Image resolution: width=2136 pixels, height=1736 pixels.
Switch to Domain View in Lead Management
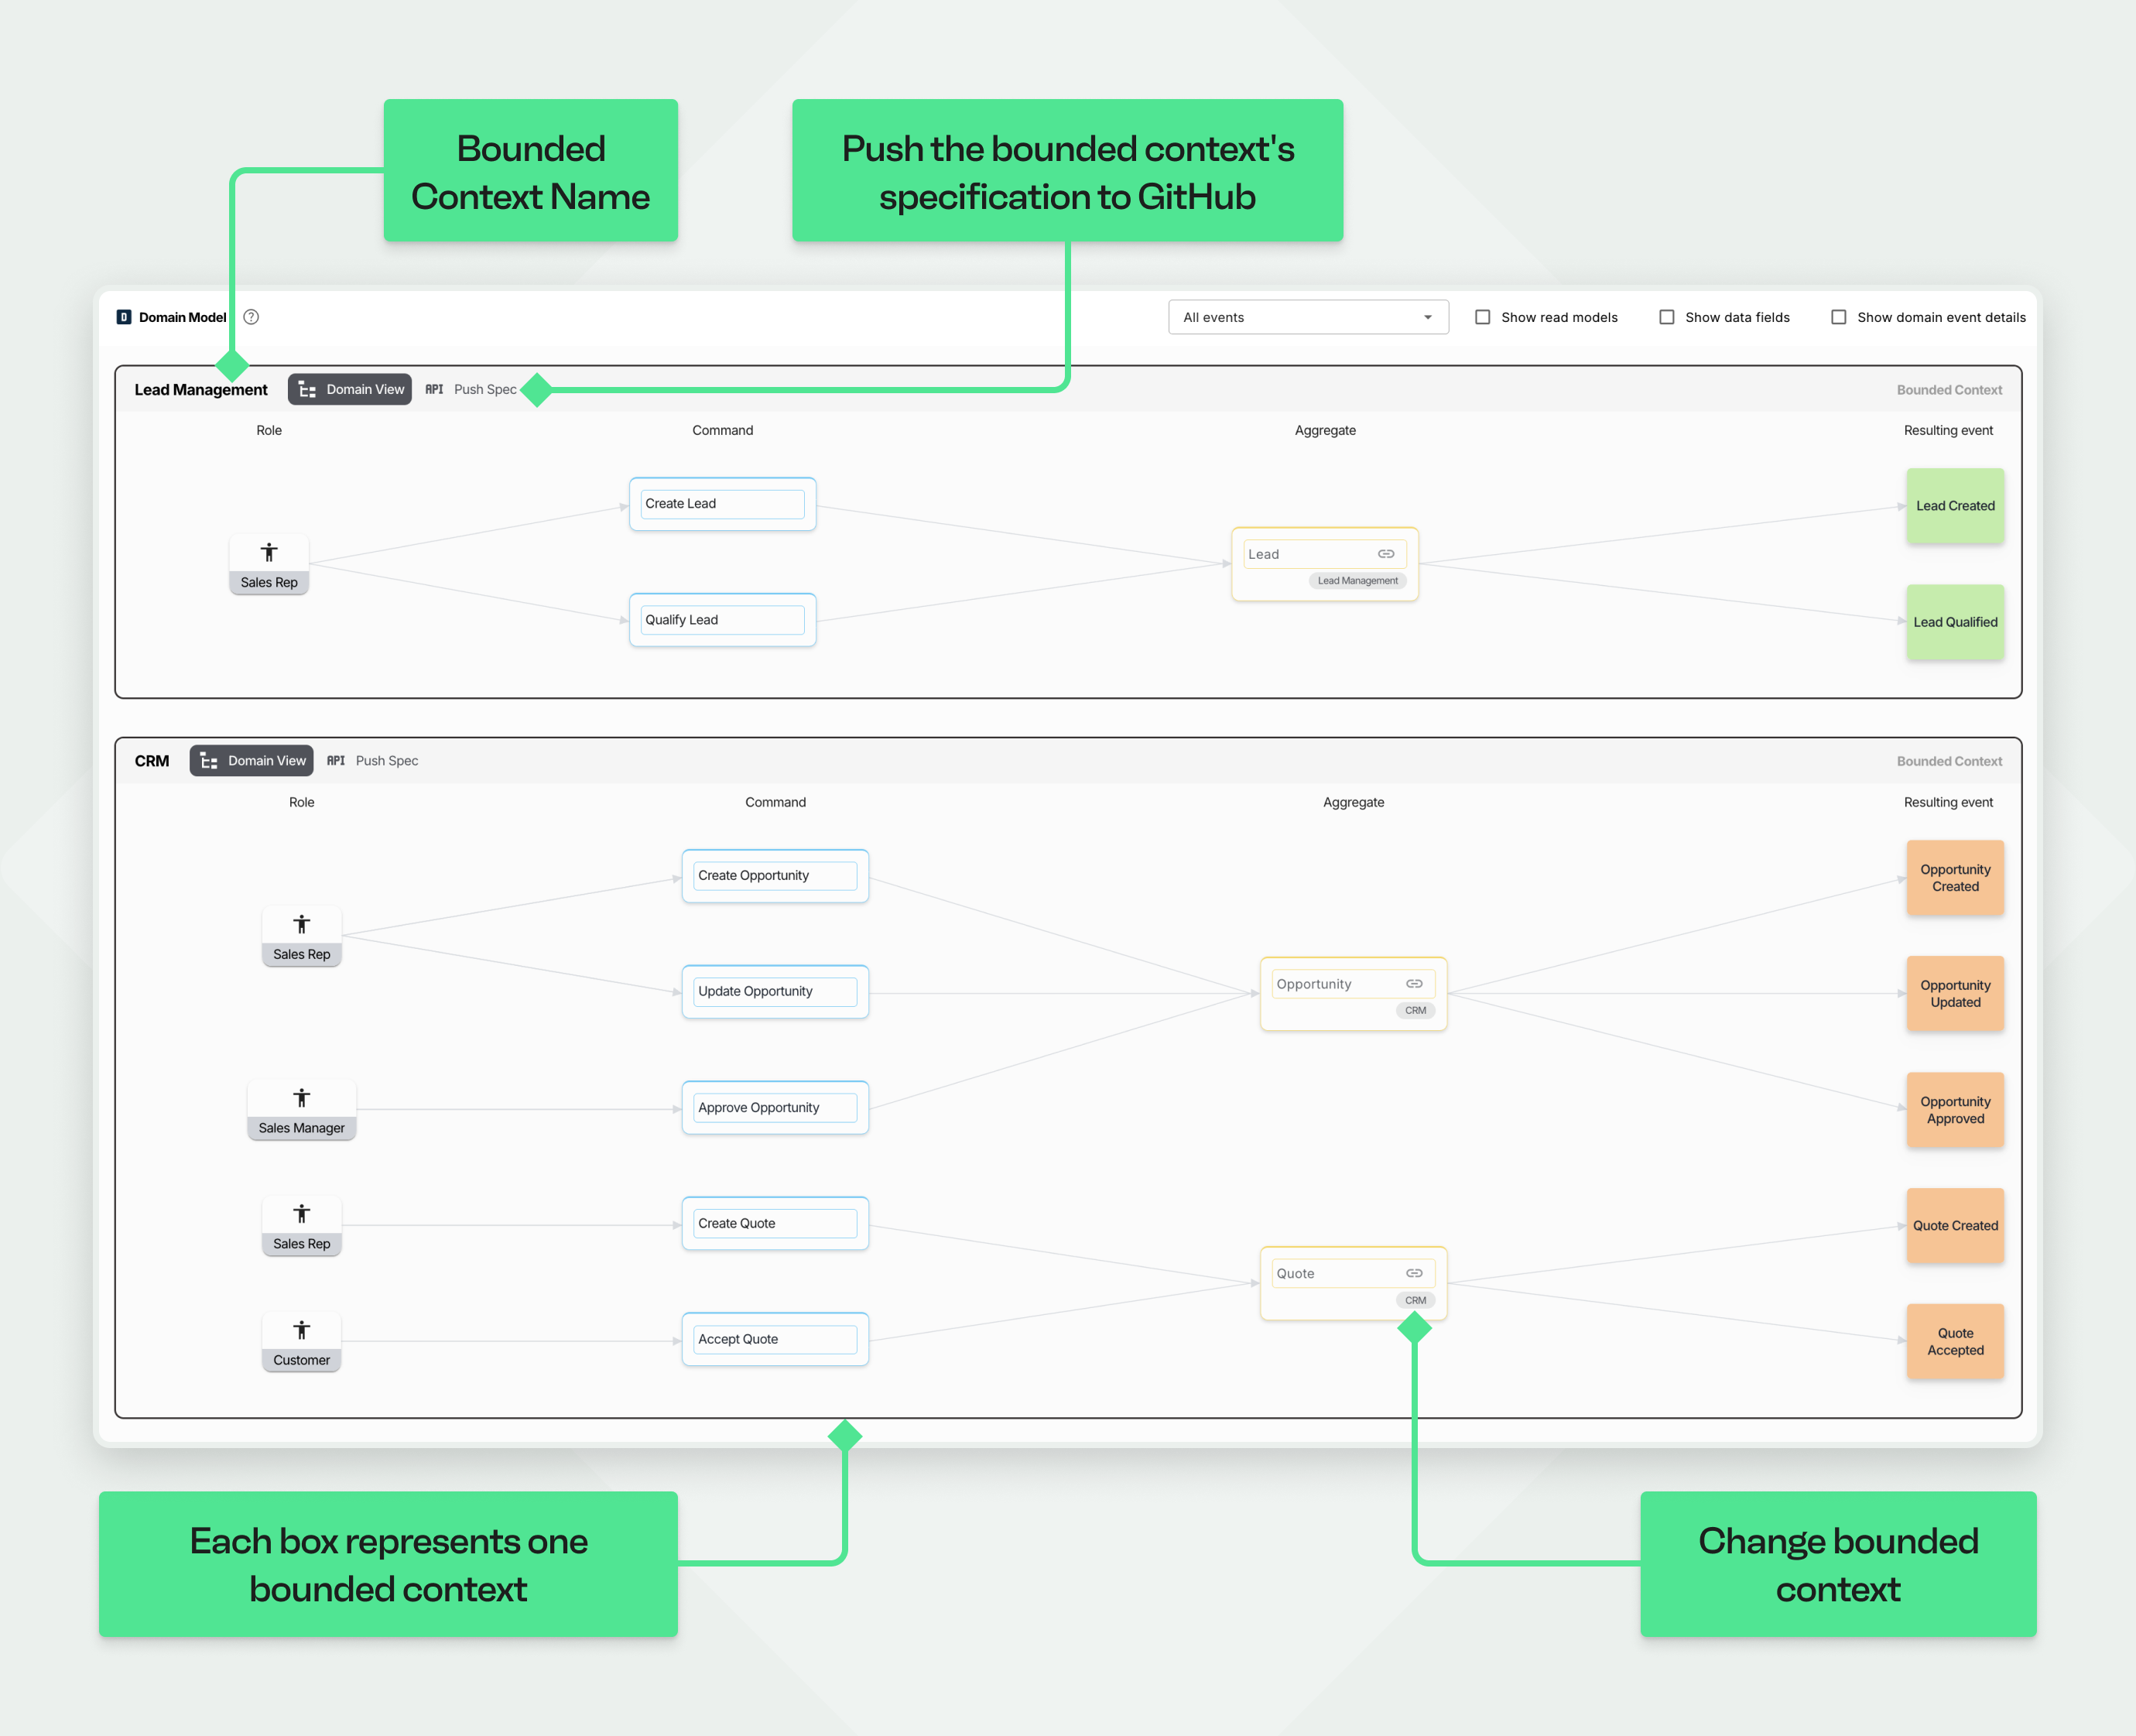pyautogui.click(x=350, y=389)
